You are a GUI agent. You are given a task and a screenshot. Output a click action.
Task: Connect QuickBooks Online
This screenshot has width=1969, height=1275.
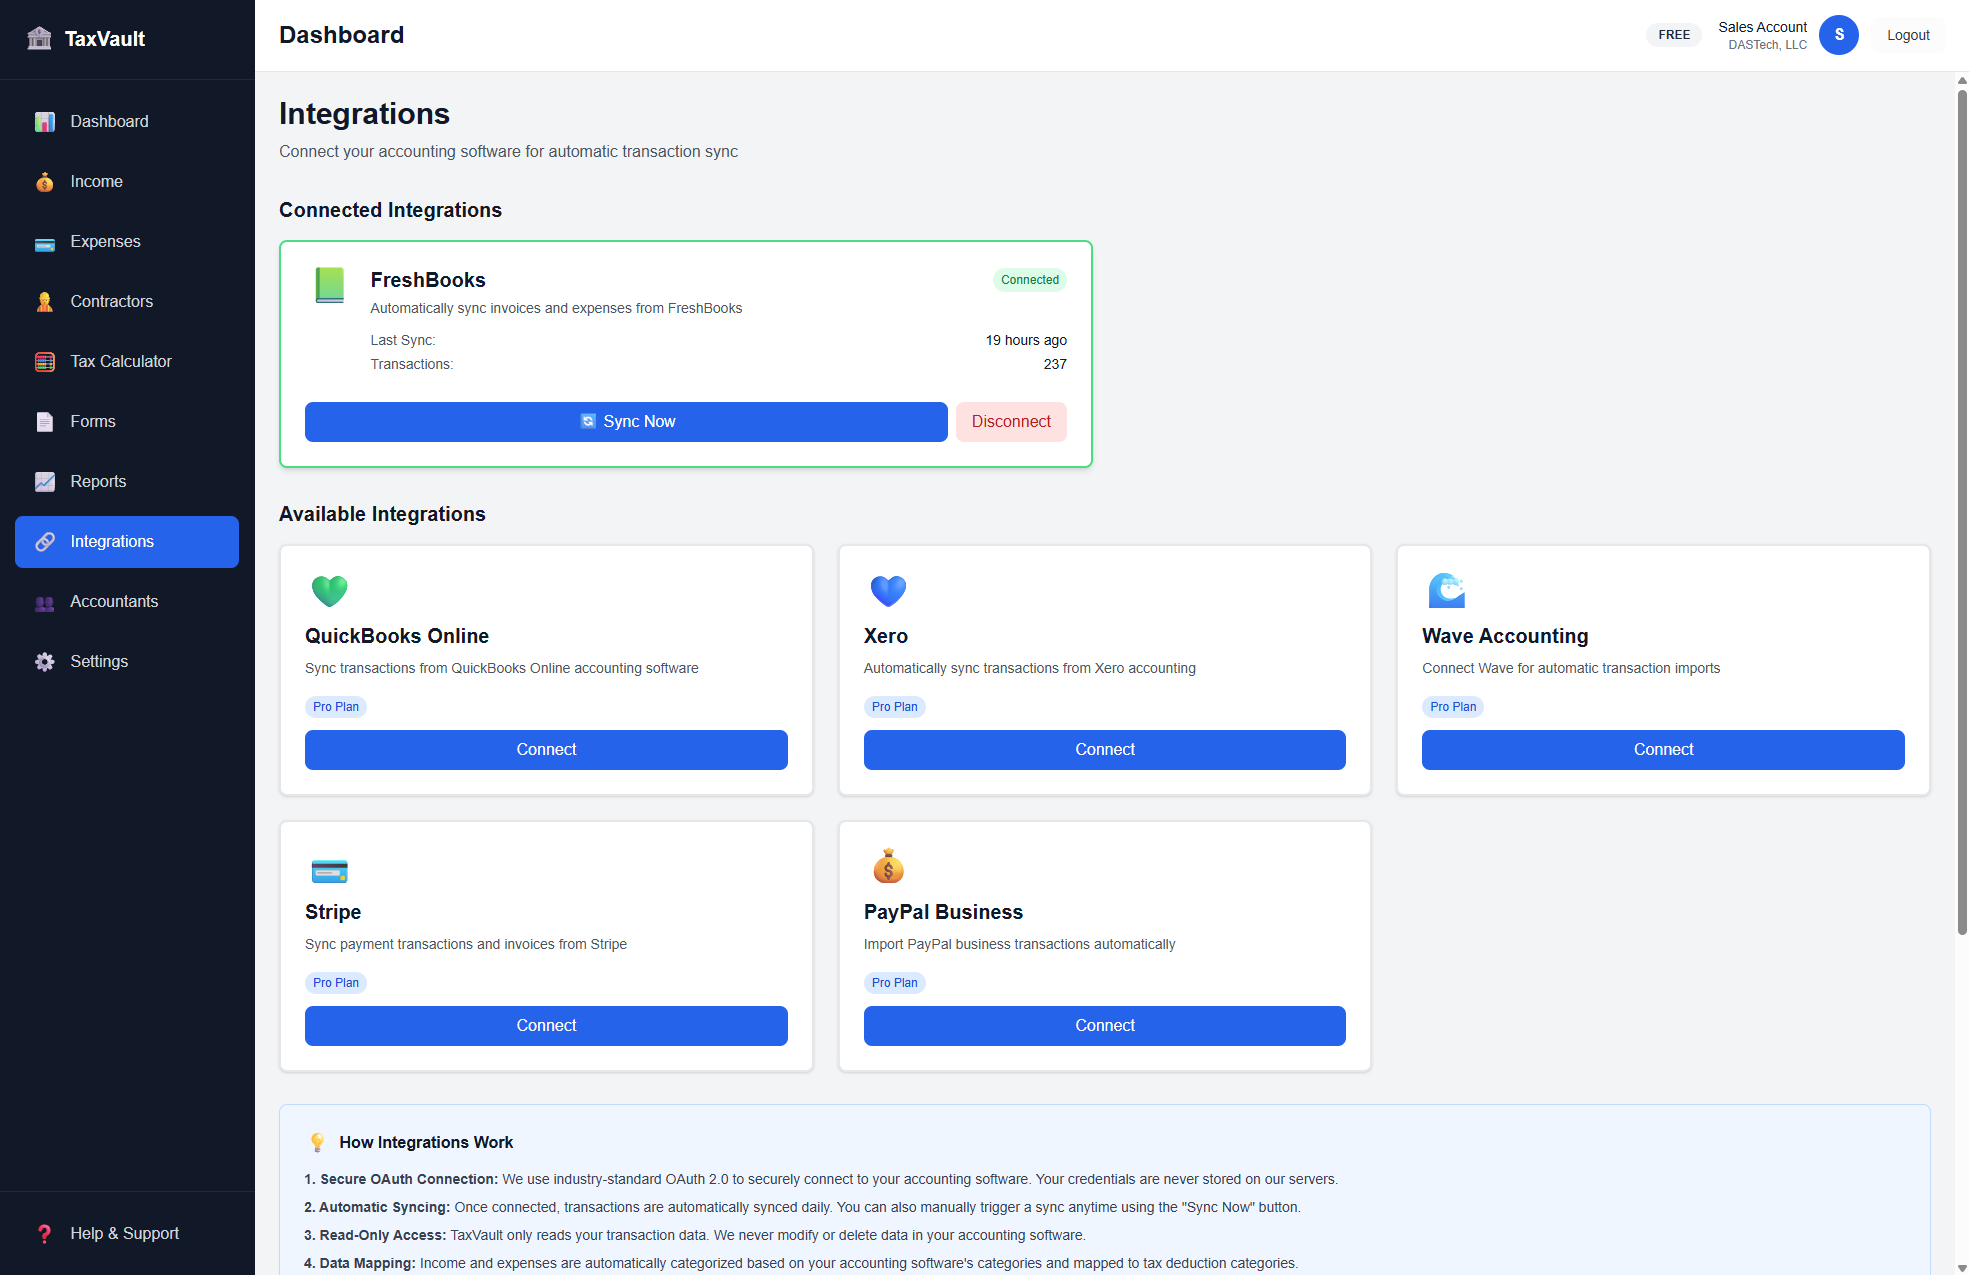point(546,749)
